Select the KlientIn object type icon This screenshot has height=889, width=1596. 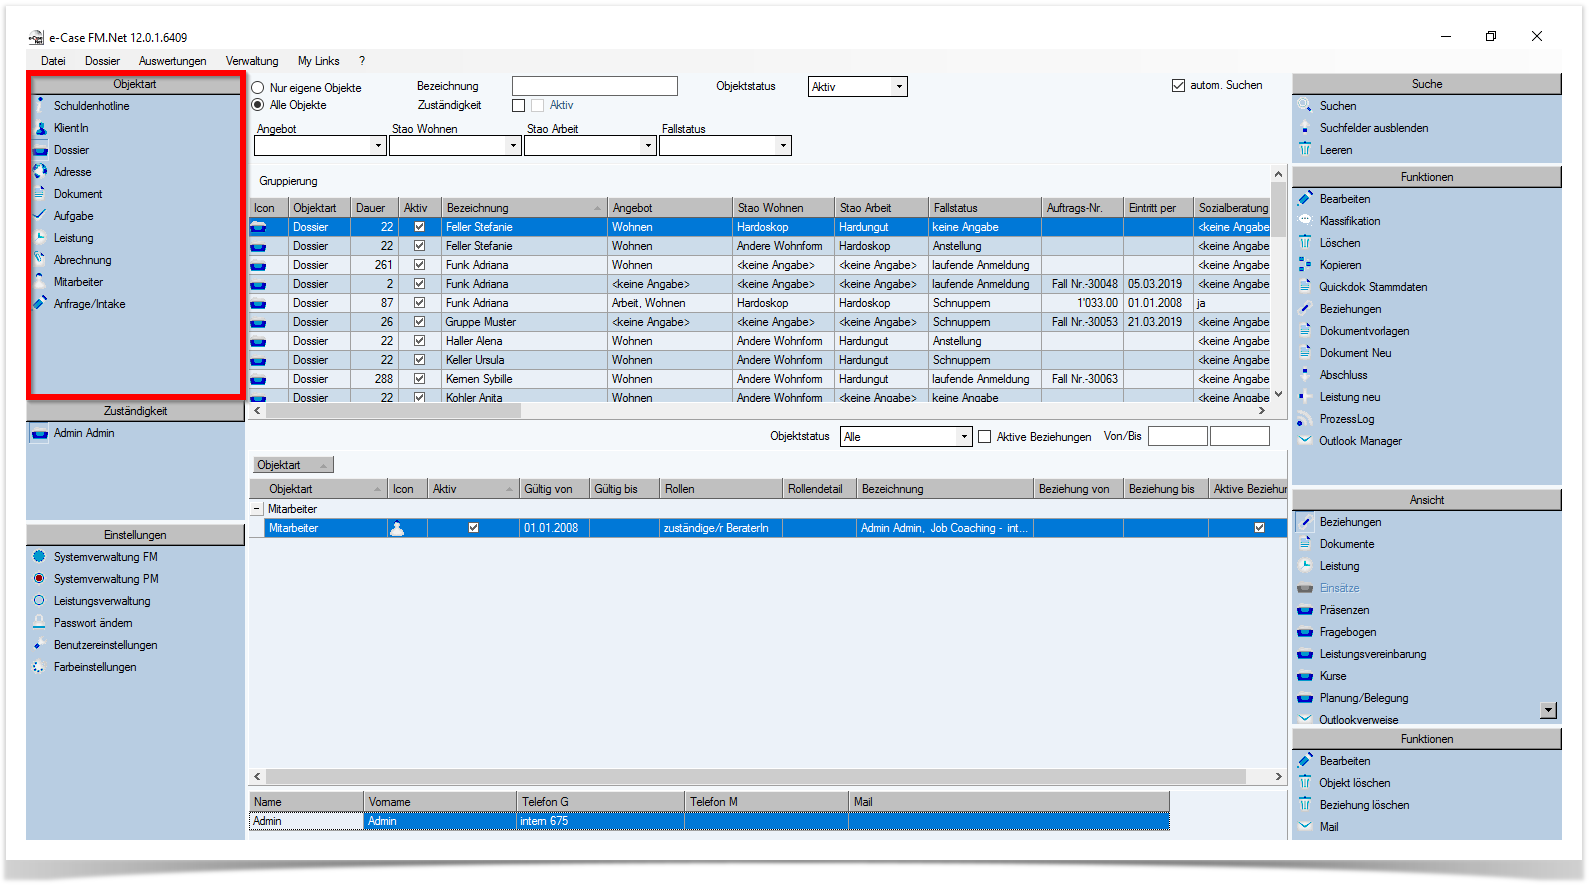40,128
